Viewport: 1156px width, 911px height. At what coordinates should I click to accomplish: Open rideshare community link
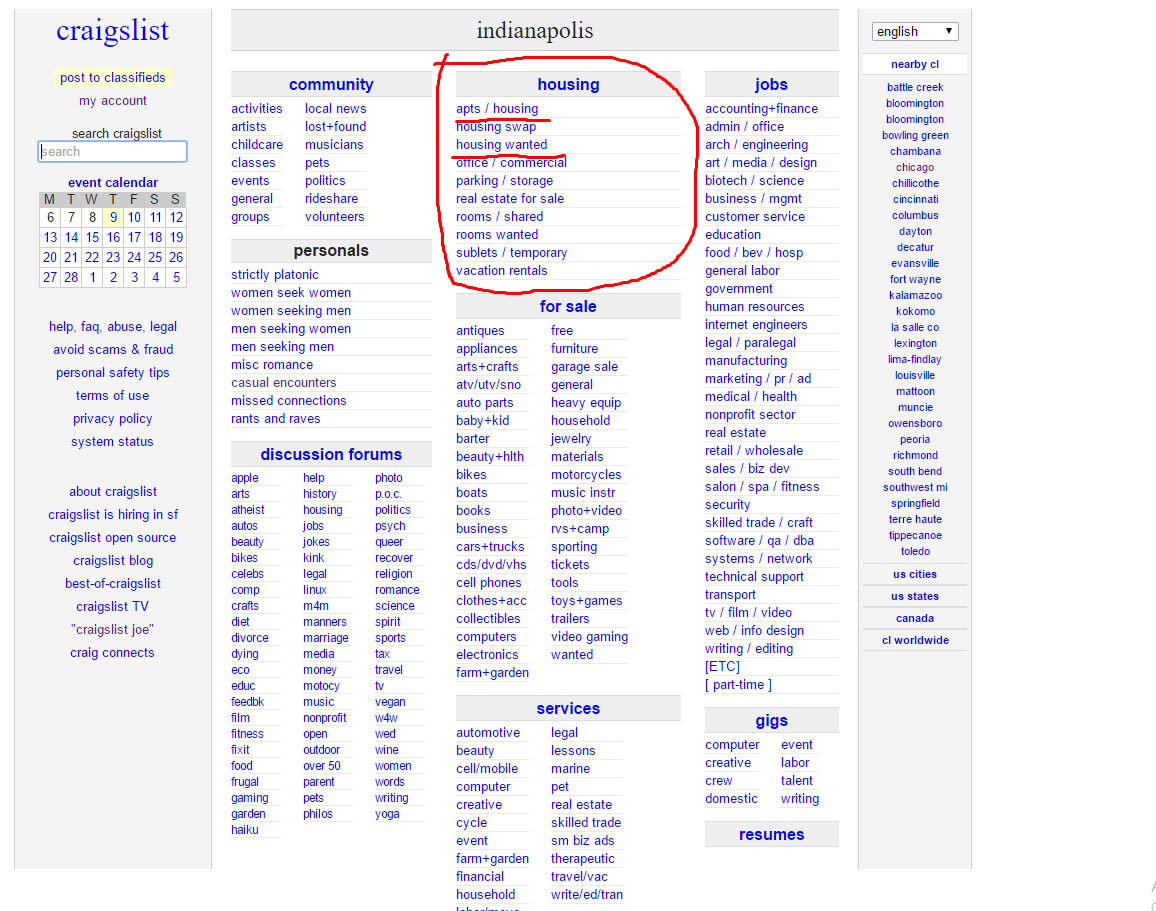(x=331, y=198)
